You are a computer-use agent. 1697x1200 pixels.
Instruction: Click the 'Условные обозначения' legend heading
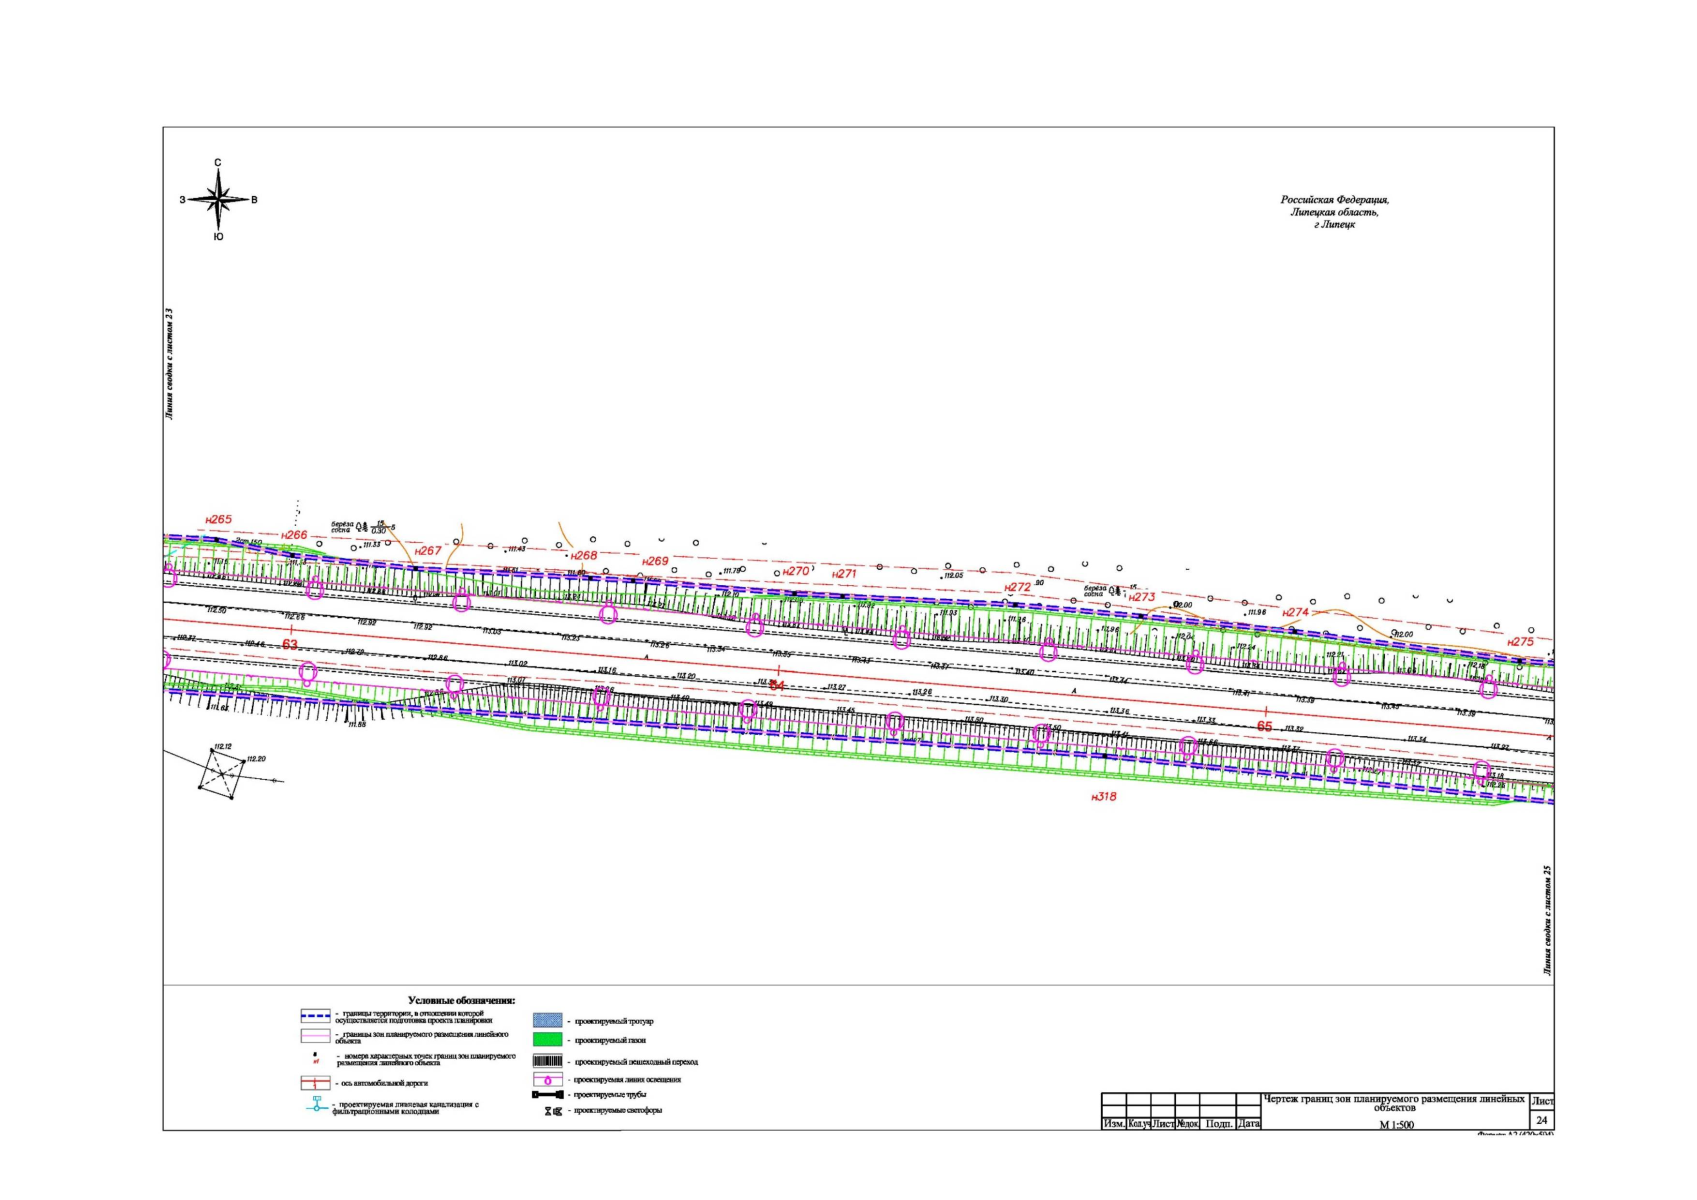pyautogui.click(x=461, y=1000)
